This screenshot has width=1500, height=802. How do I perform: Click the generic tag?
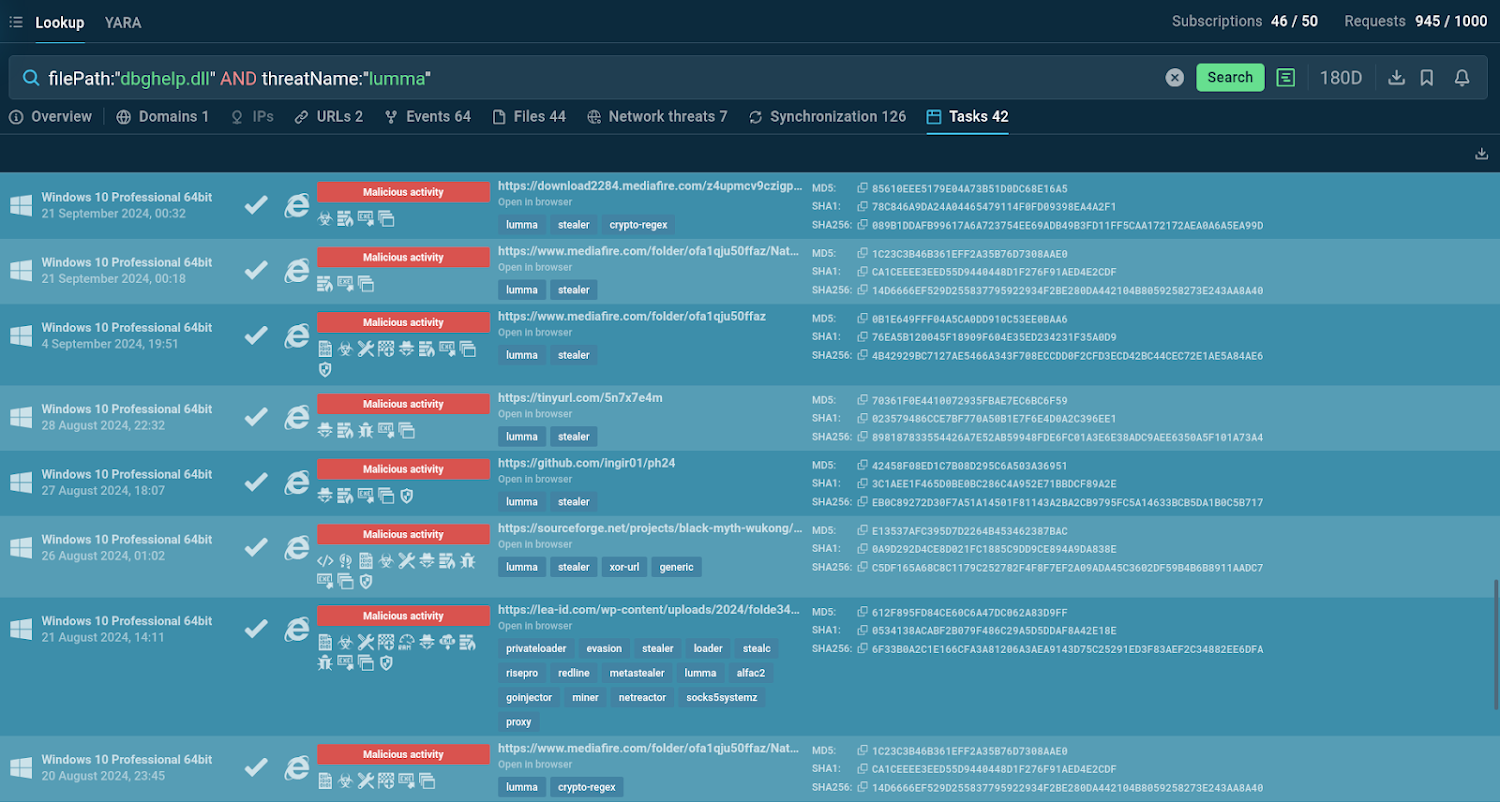point(677,567)
